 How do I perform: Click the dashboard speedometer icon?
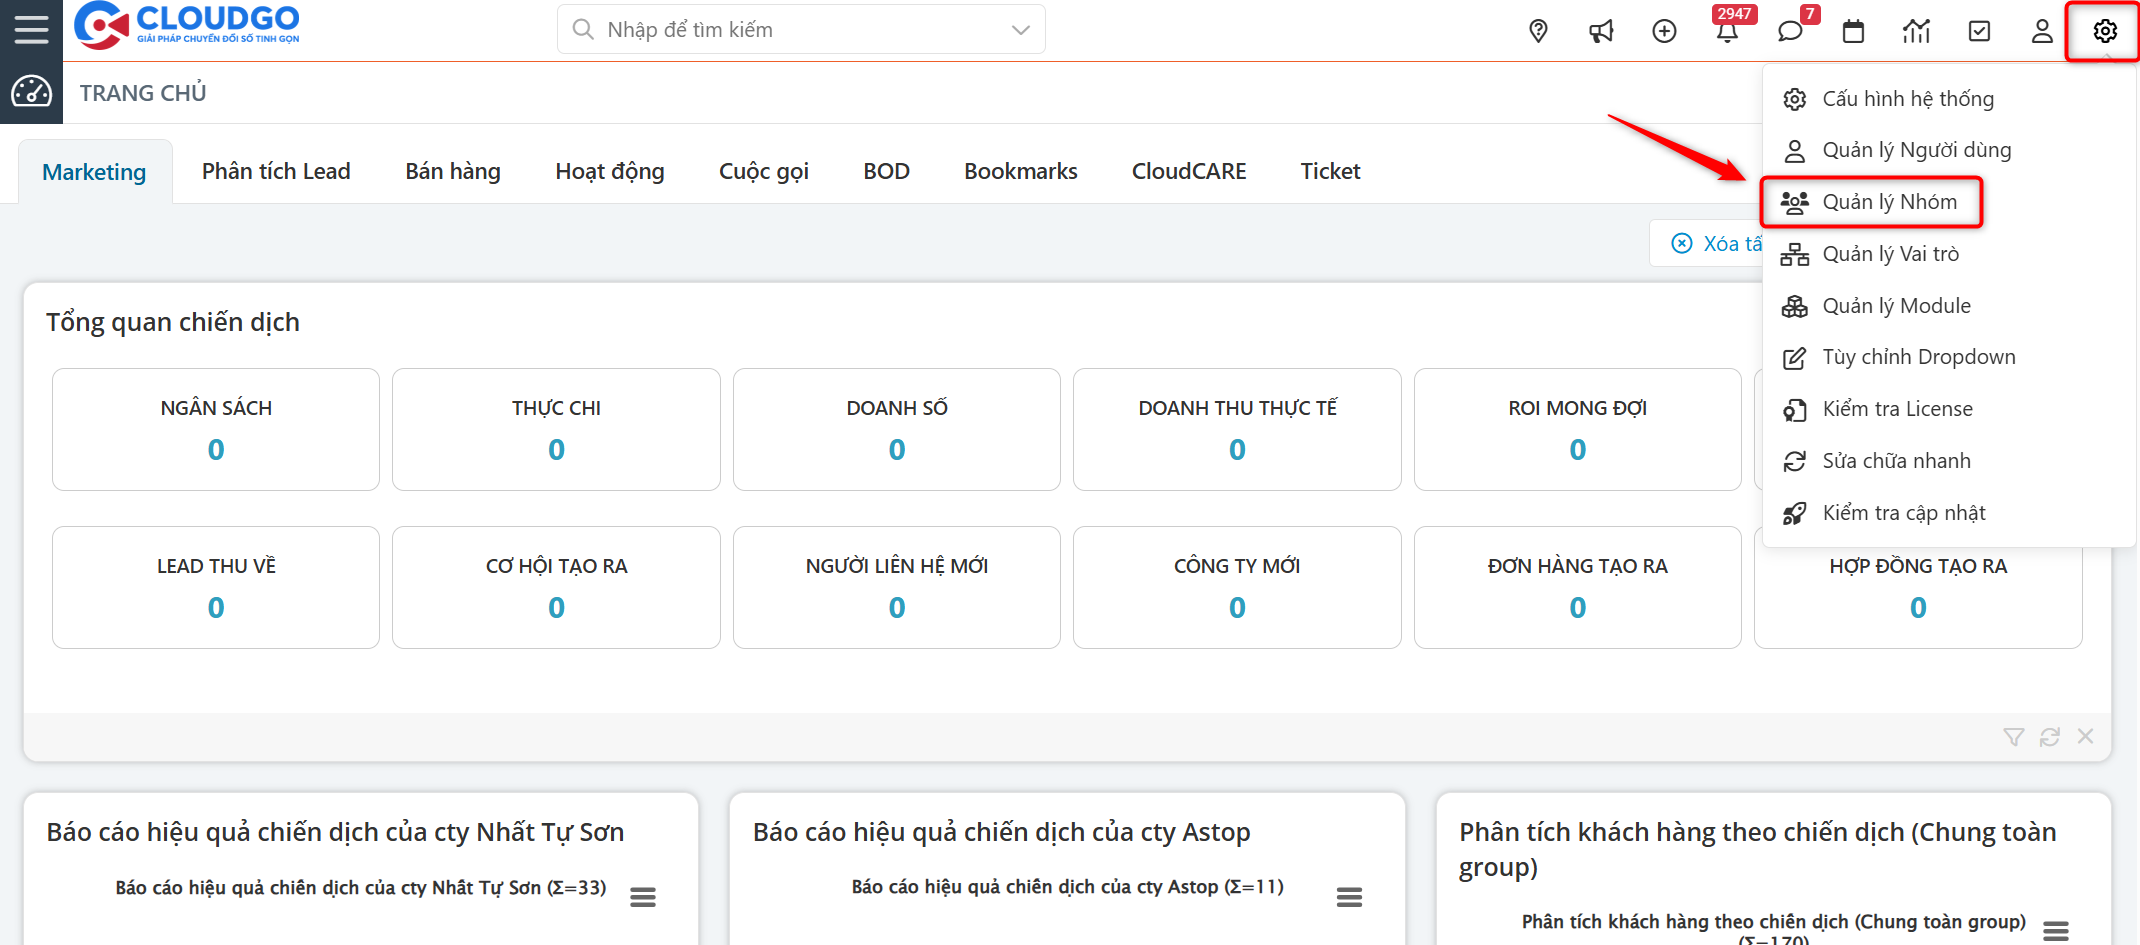(31, 92)
